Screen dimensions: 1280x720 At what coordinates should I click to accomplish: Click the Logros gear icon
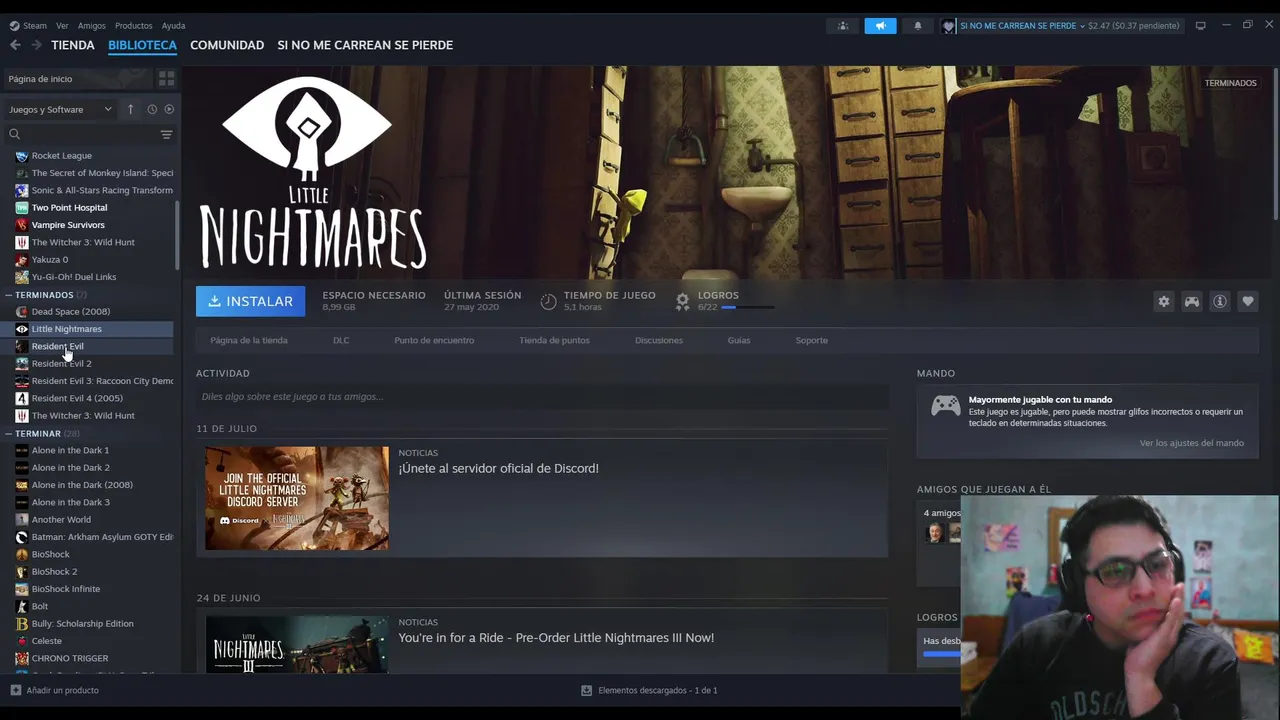coord(682,301)
